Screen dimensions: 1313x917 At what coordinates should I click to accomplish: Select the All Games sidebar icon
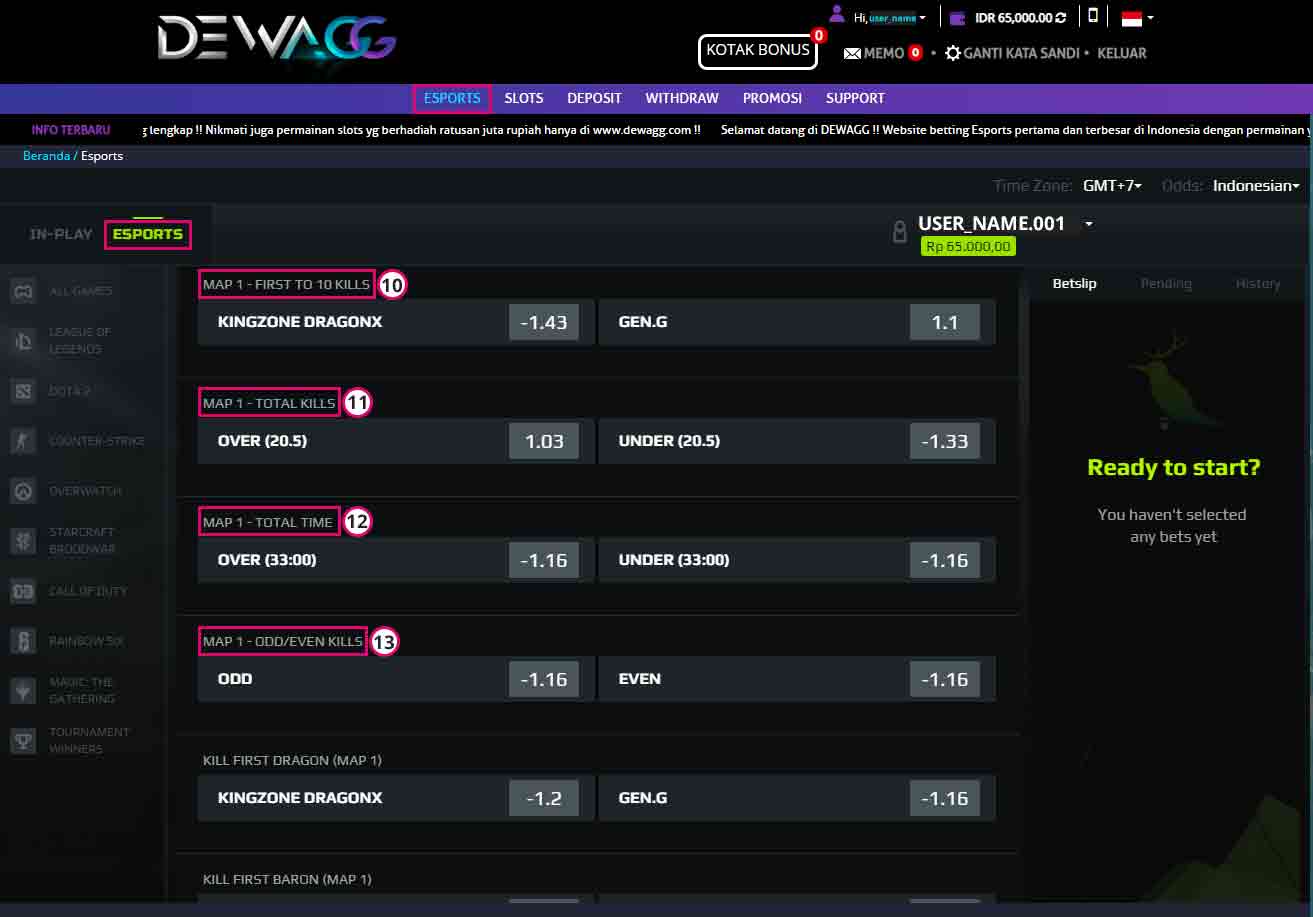point(23,291)
